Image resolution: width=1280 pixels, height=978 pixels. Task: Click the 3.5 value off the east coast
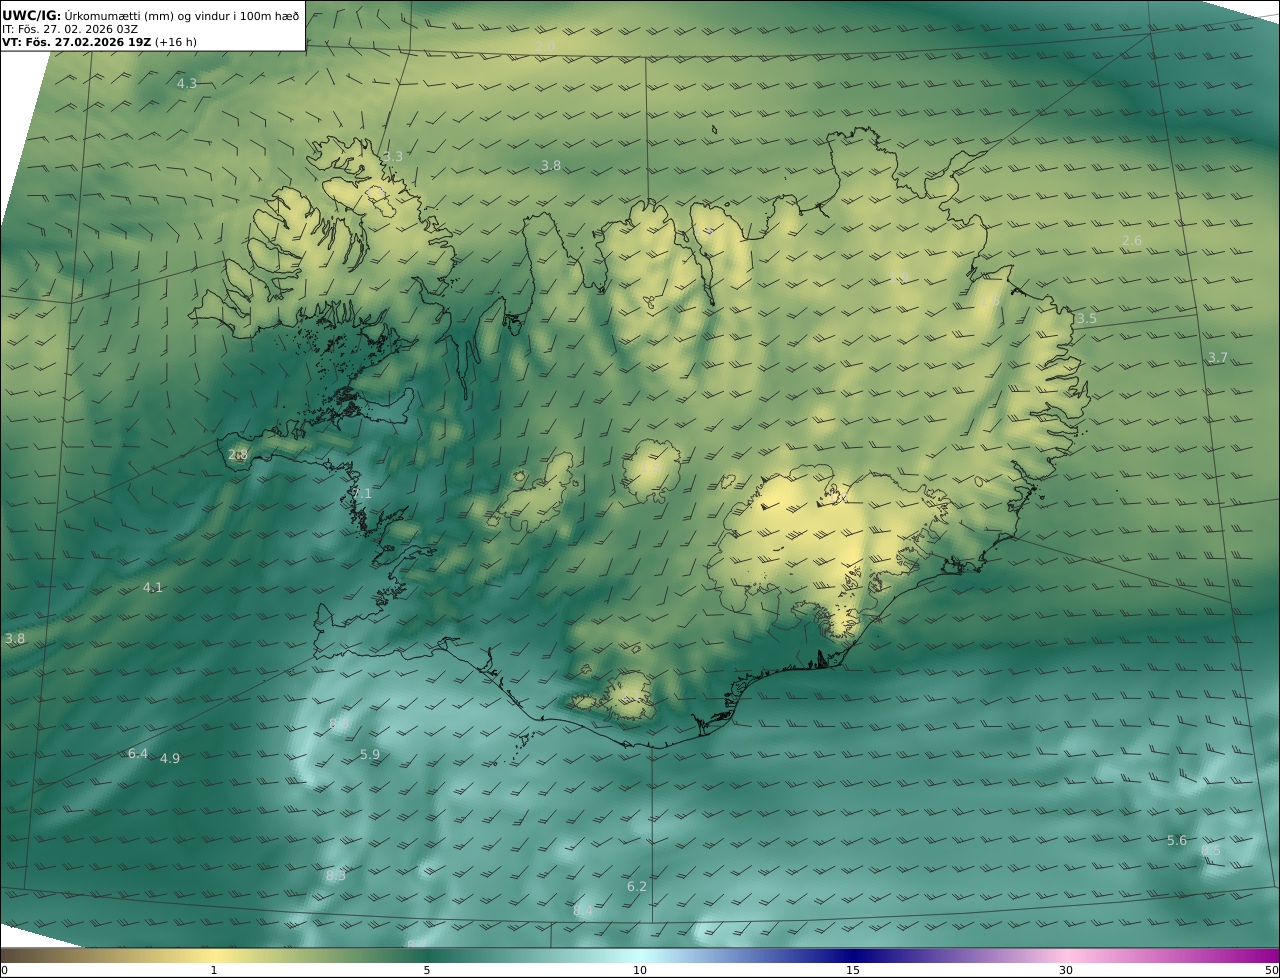coord(1086,319)
